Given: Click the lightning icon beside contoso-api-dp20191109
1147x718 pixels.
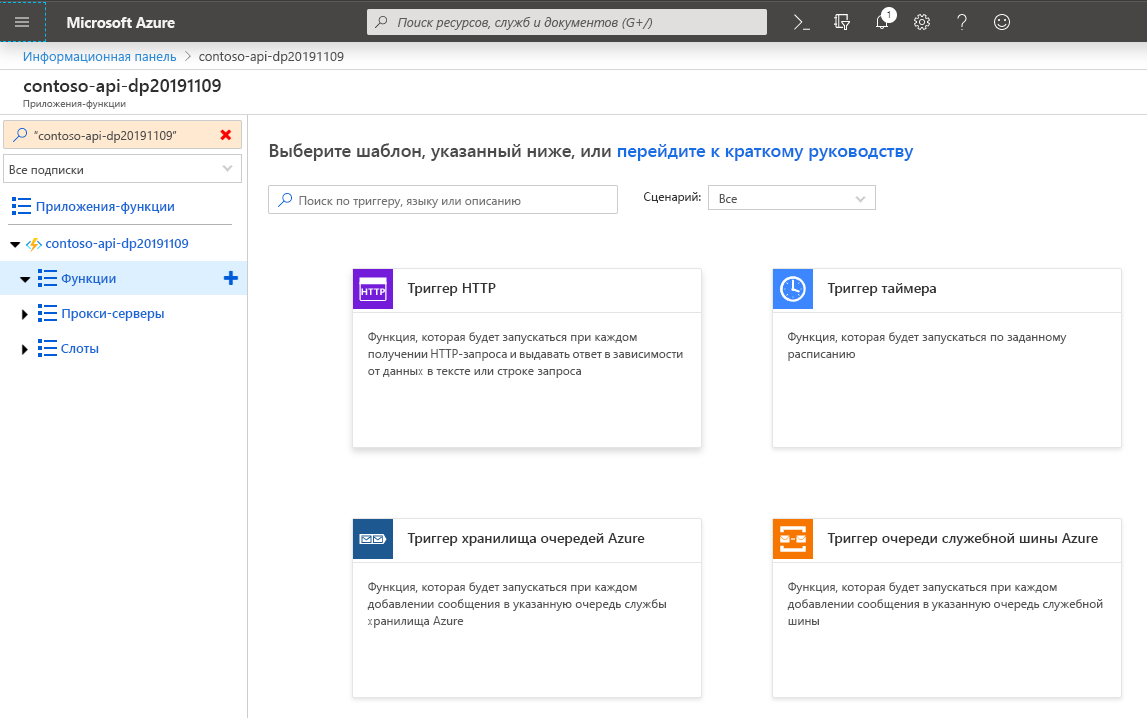Looking at the screenshot, I should click(x=34, y=244).
